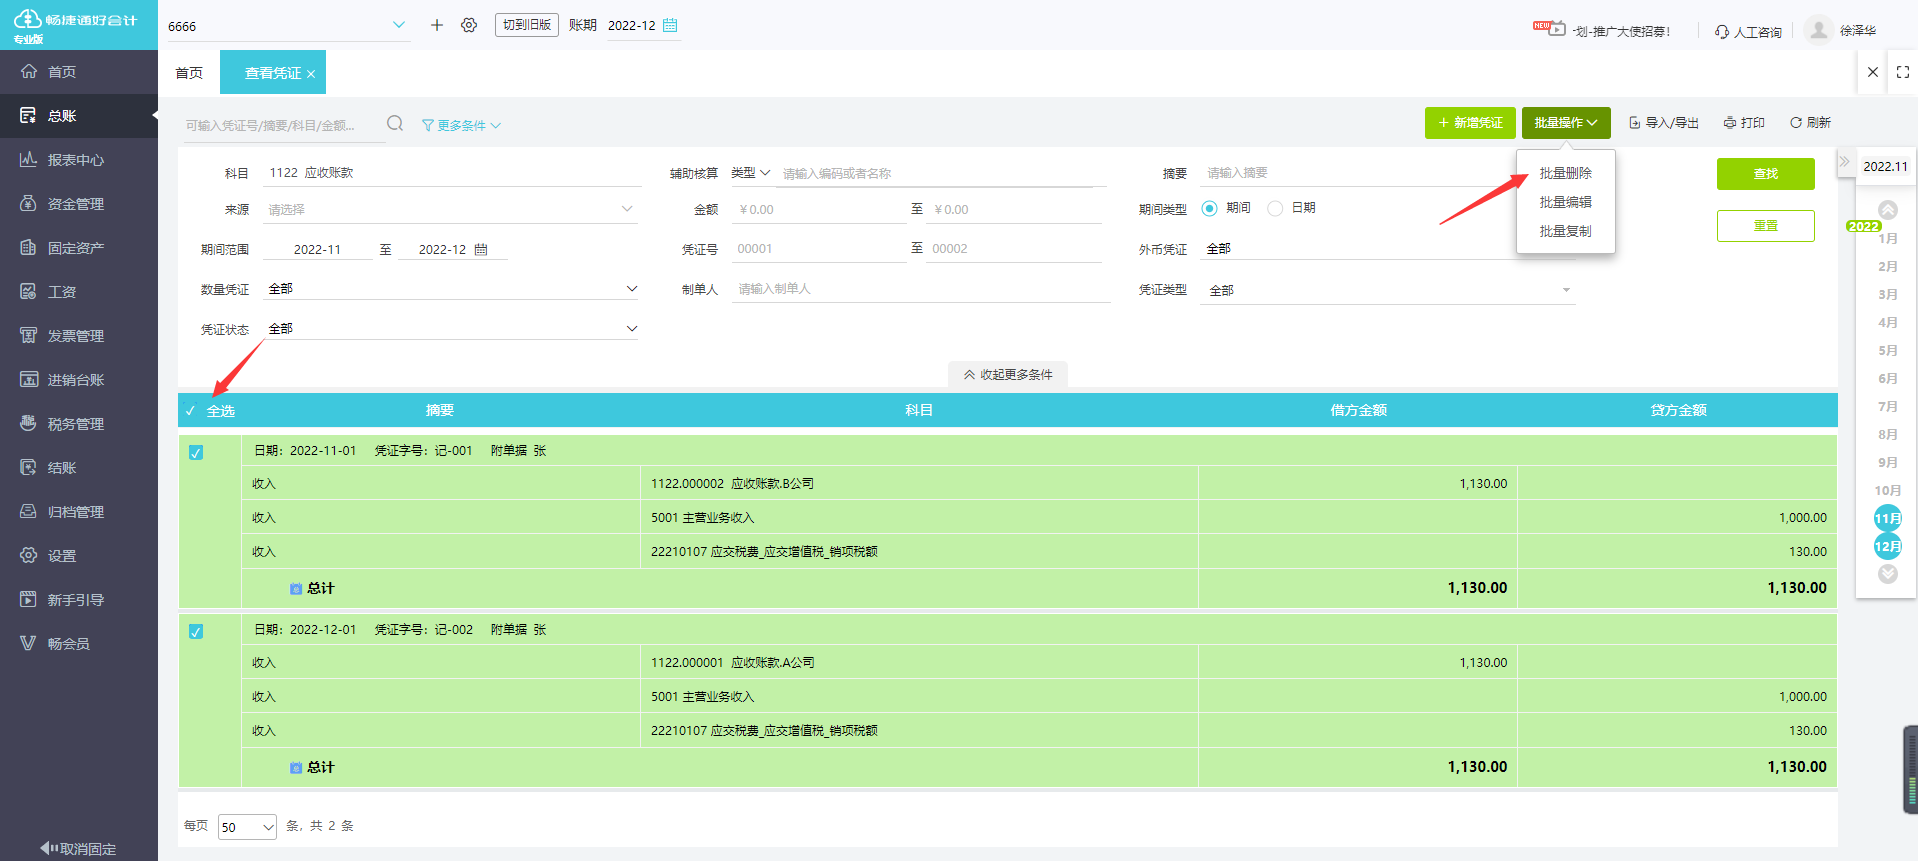Viewport: 1918px width, 861px height.
Task: Uncheck voucher 记-001 checkbox
Action: [x=196, y=453]
